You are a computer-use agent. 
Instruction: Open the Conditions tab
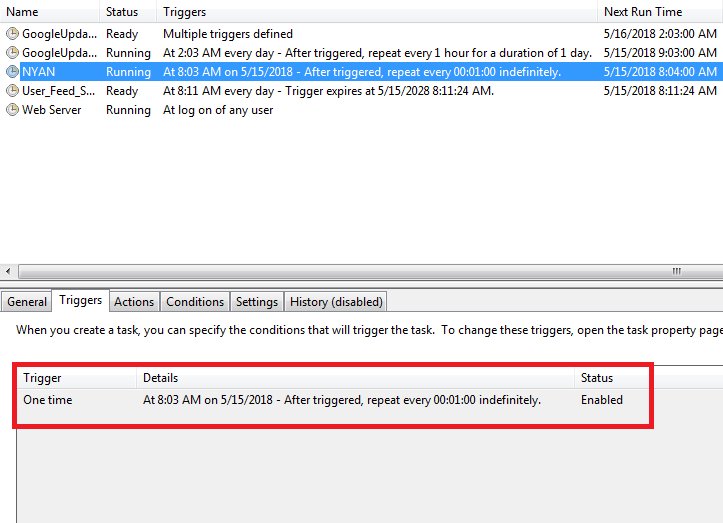click(x=195, y=302)
